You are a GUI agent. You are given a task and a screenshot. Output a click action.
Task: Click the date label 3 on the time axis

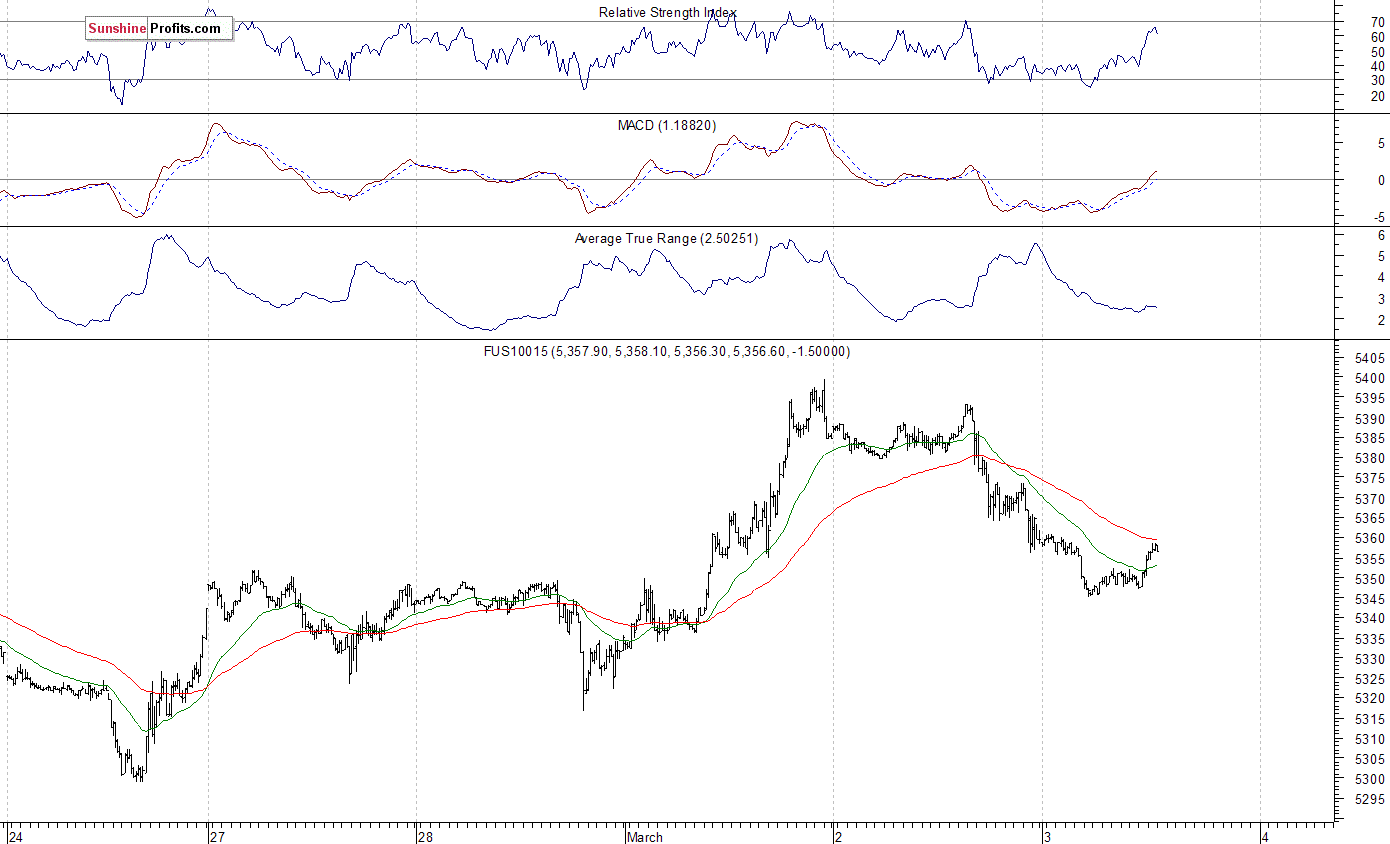1047,837
